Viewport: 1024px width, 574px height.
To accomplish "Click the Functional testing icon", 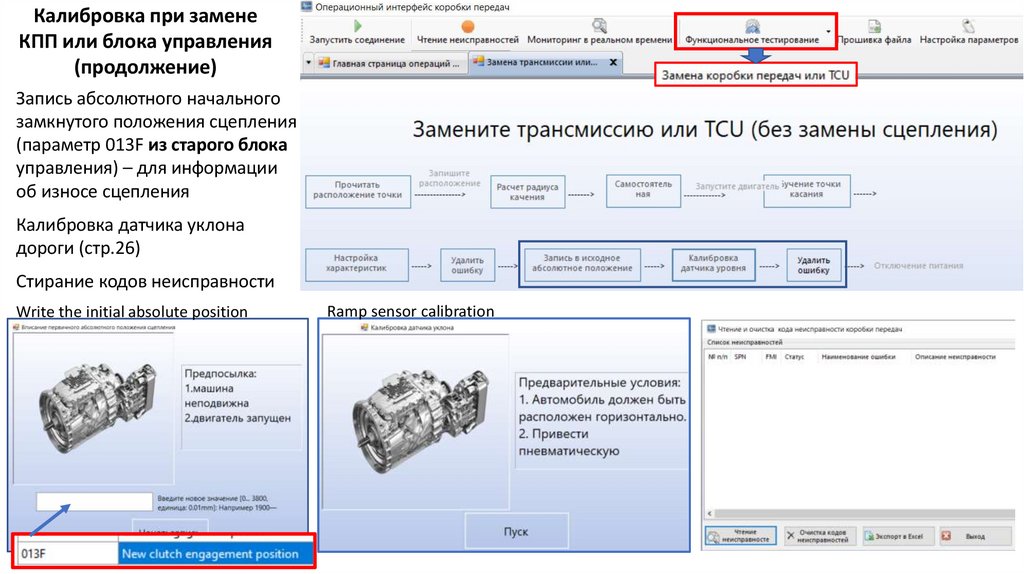I will pos(752,26).
